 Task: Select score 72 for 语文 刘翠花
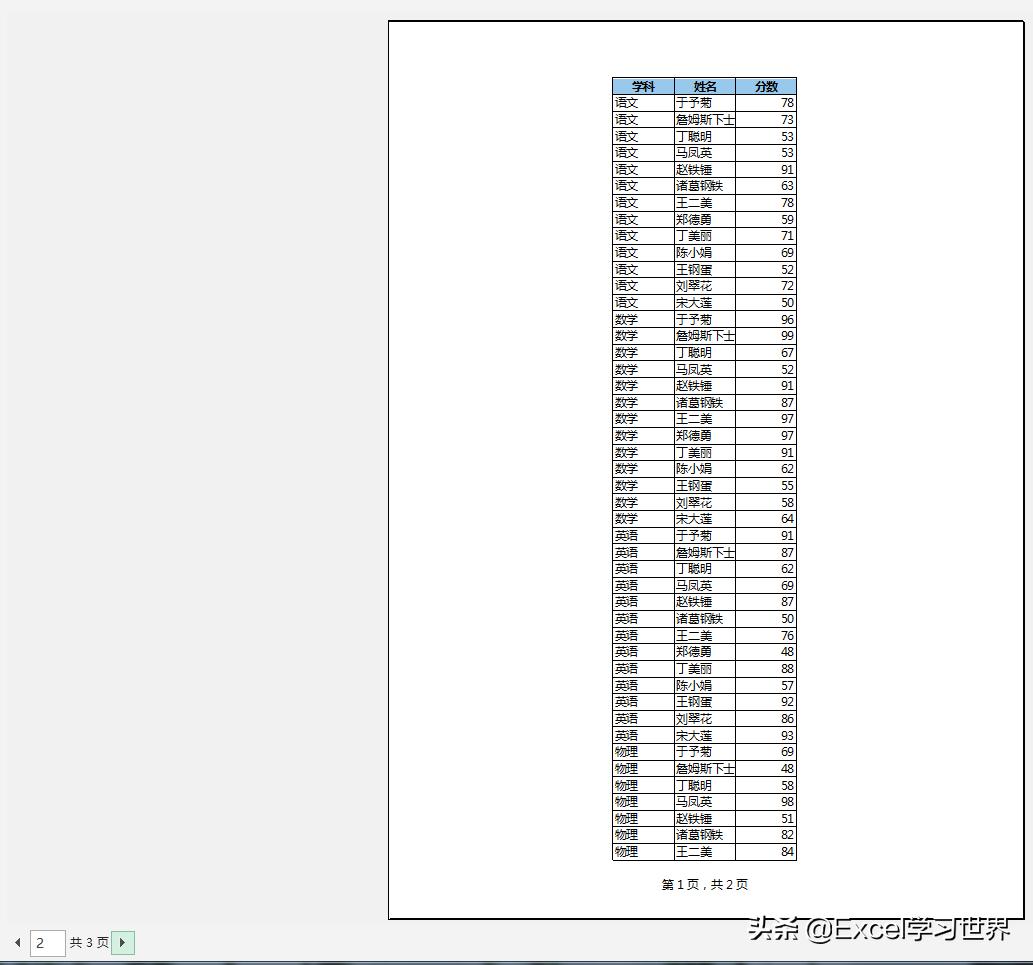click(766, 286)
